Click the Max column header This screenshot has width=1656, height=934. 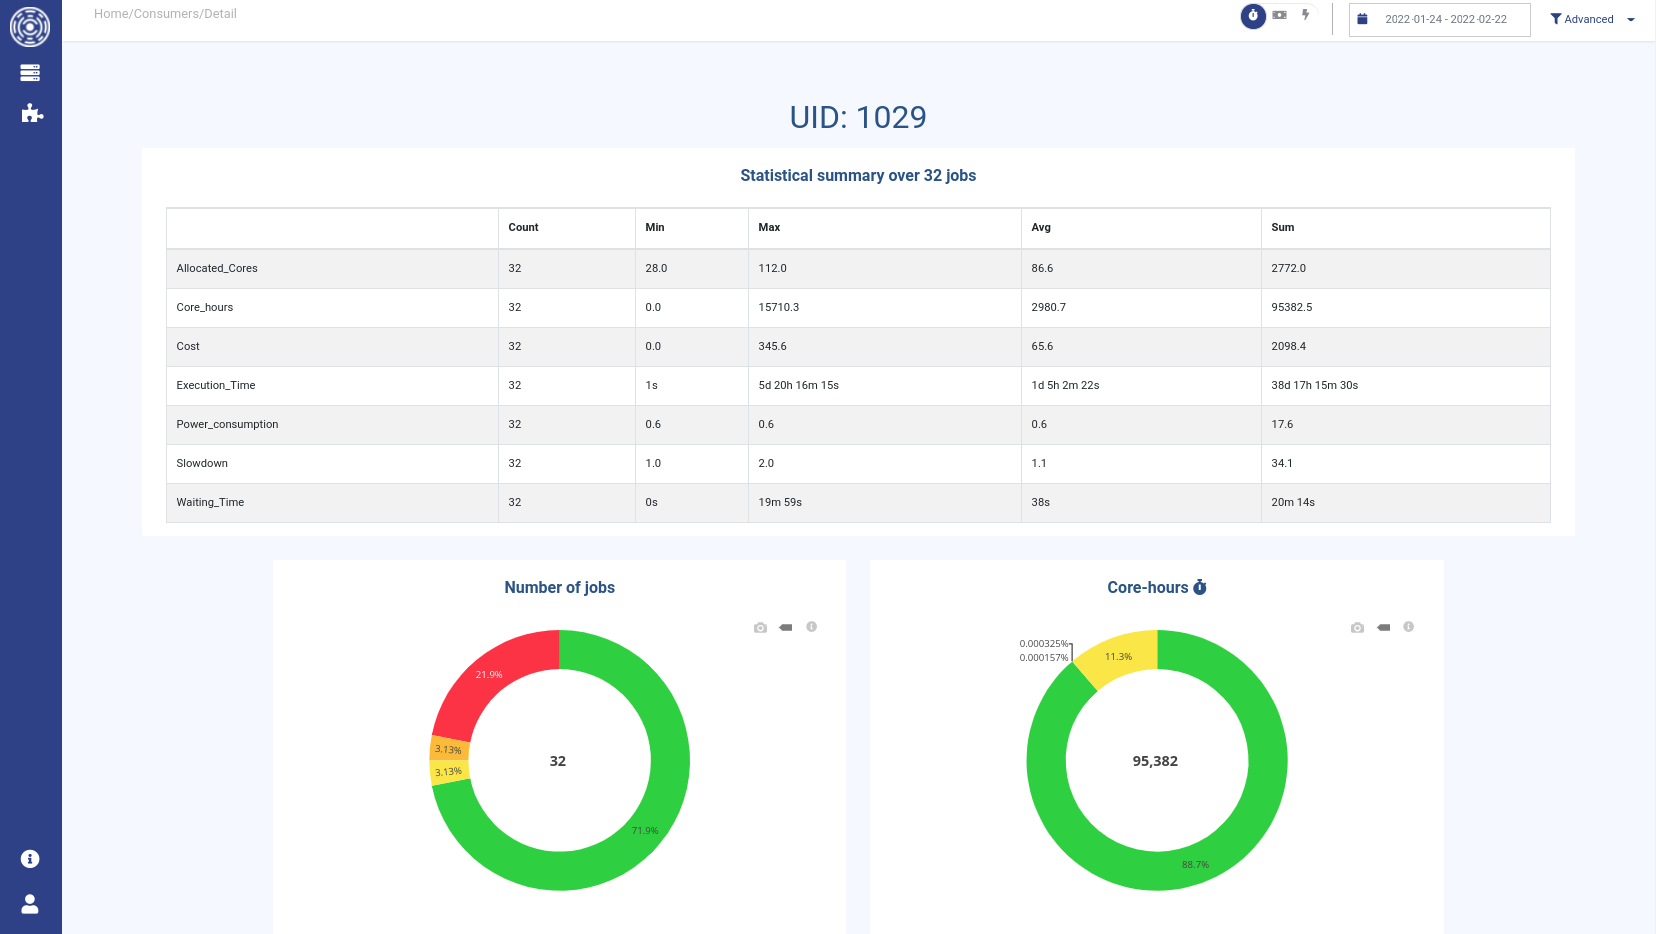(x=769, y=228)
